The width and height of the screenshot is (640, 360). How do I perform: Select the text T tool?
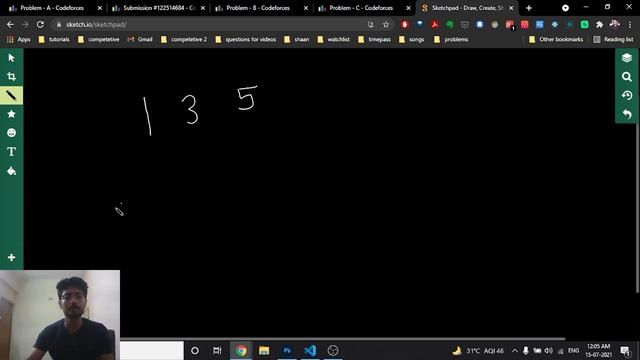11,151
